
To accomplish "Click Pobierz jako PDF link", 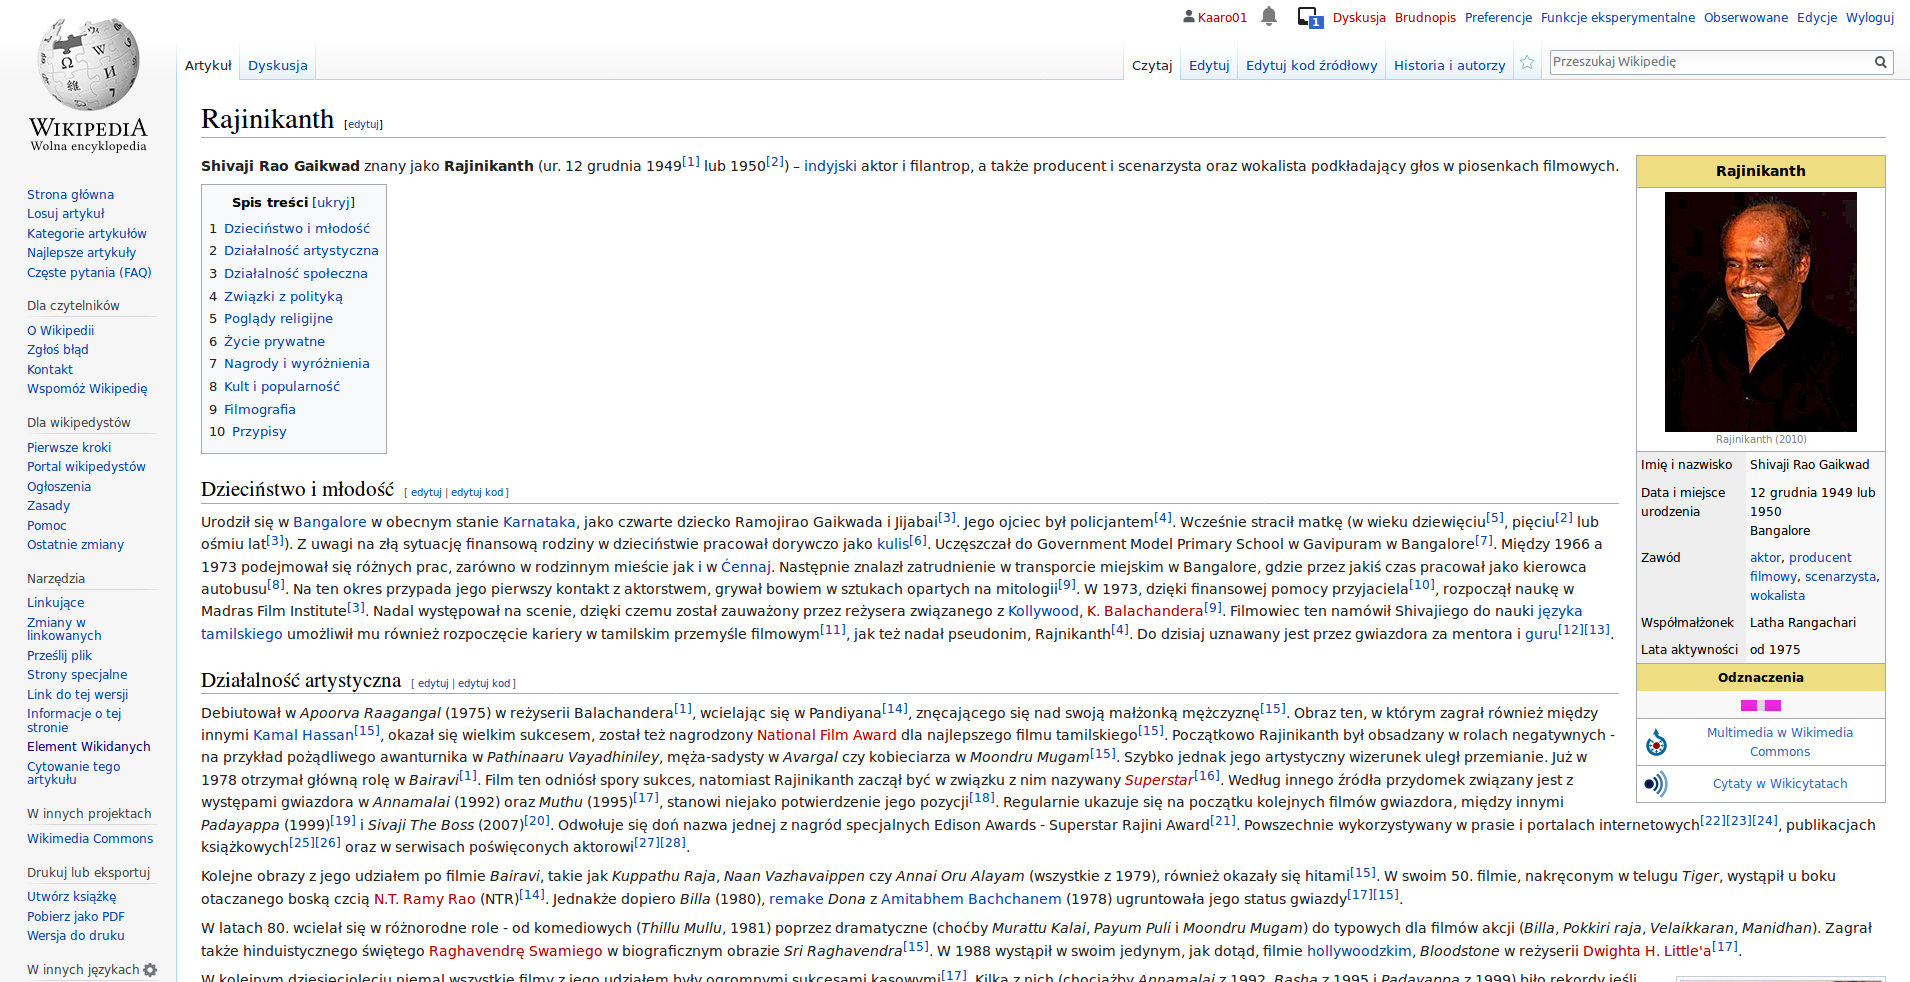I will 75,917.
